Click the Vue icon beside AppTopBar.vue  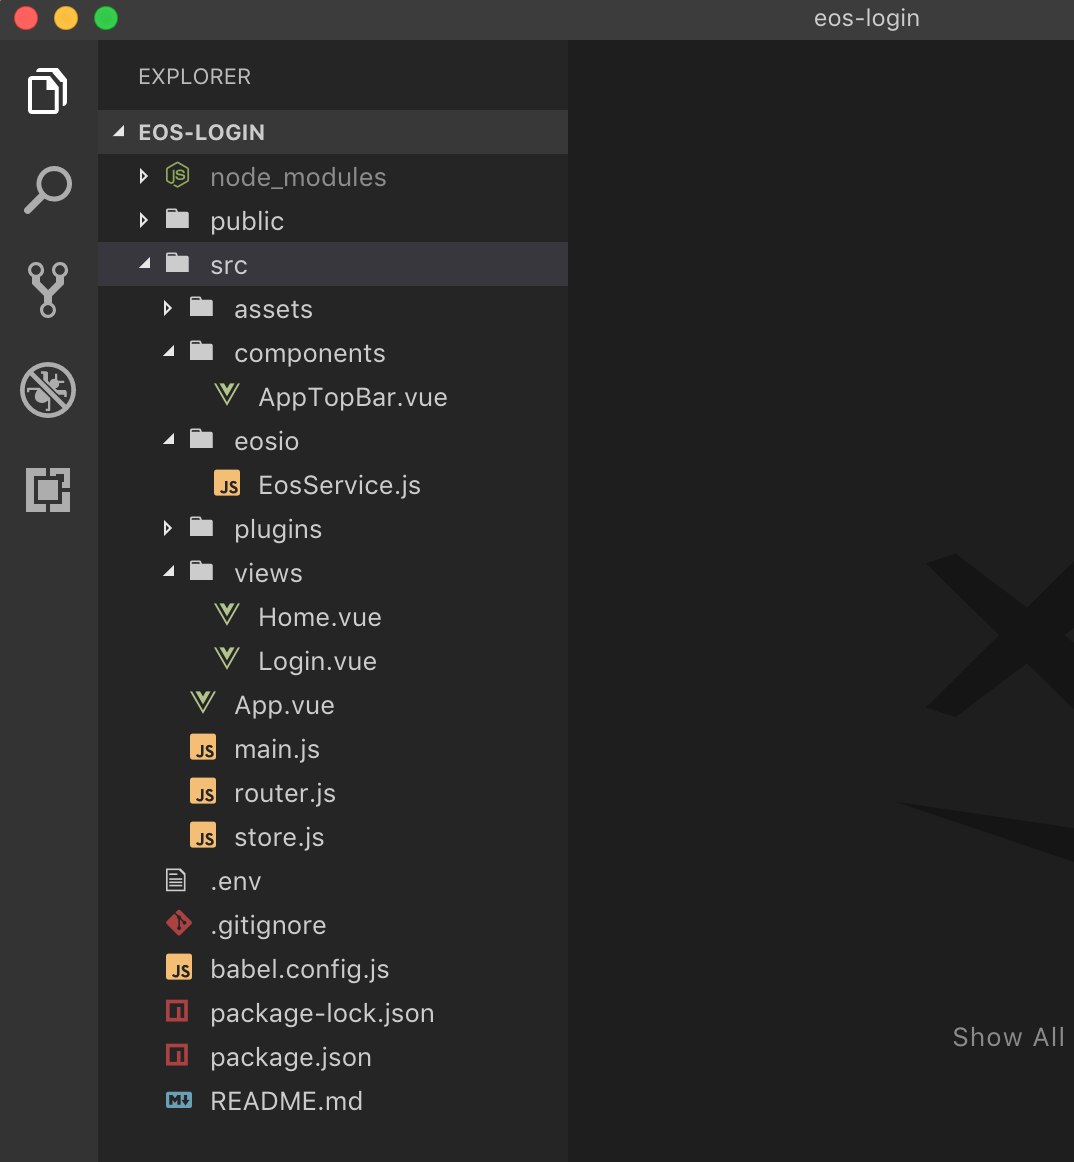[227, 395]
